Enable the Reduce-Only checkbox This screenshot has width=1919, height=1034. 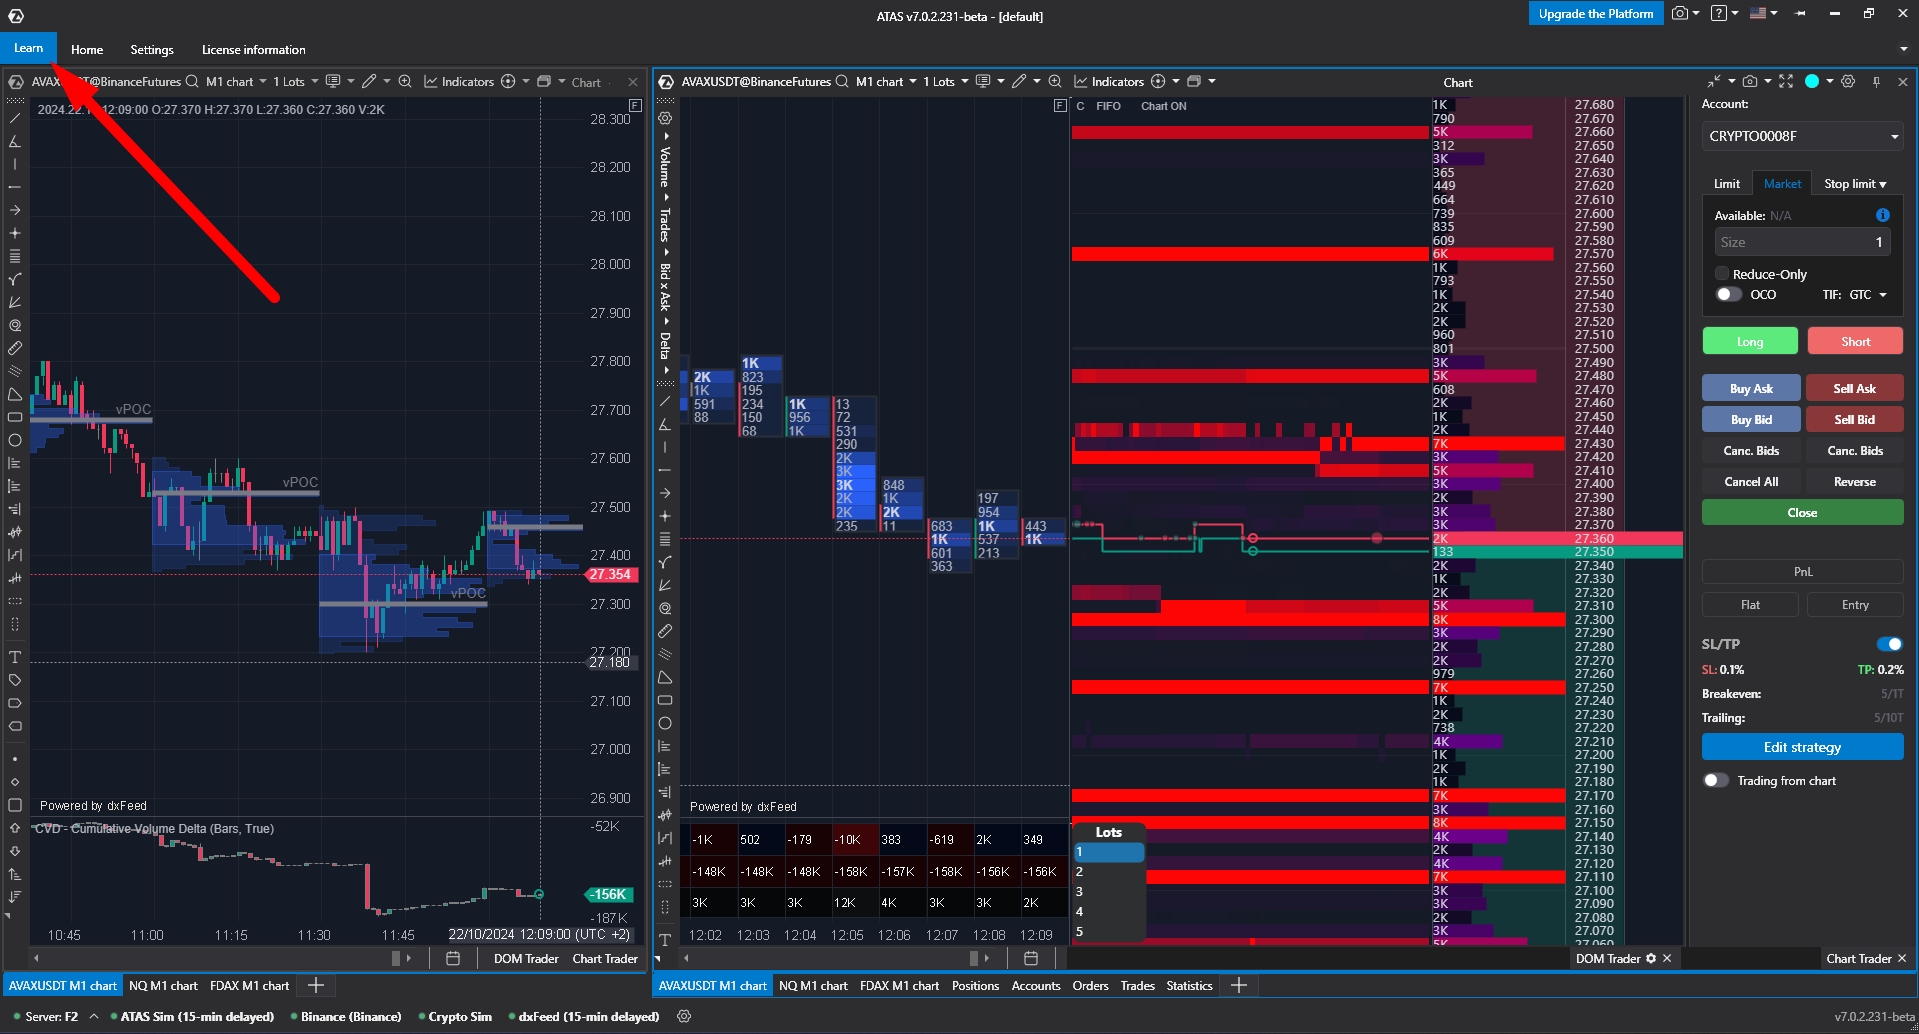tap(1722, 273)
